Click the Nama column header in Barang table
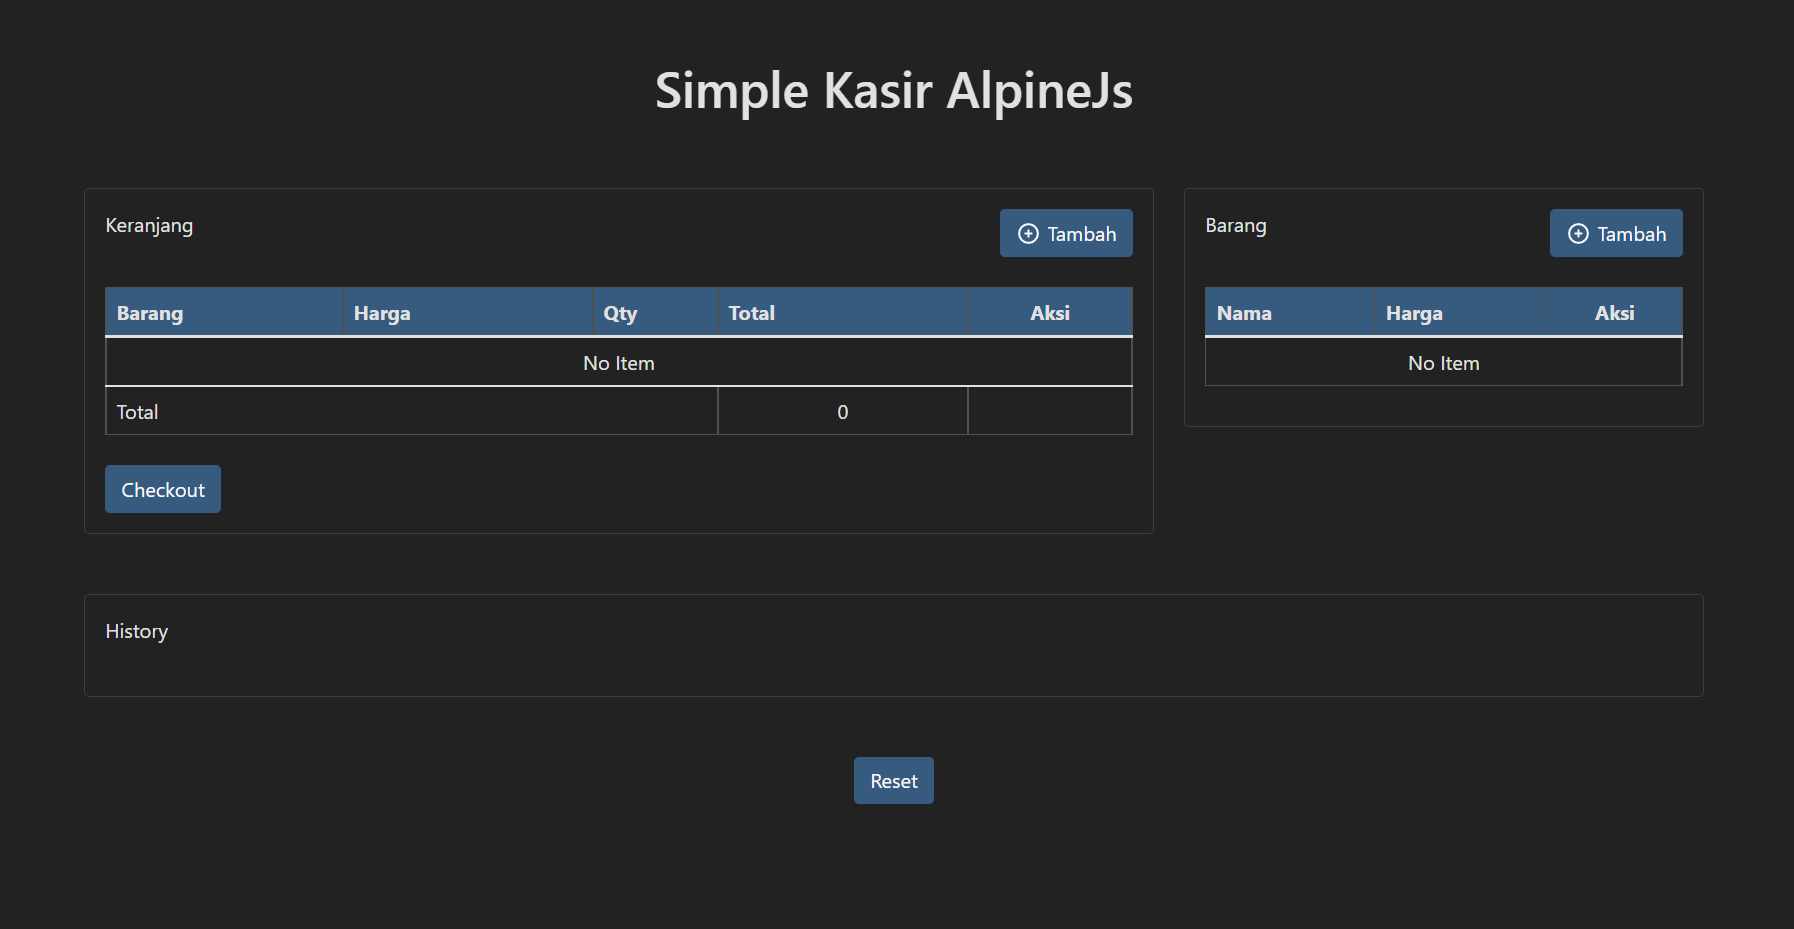 point(1244,312)
